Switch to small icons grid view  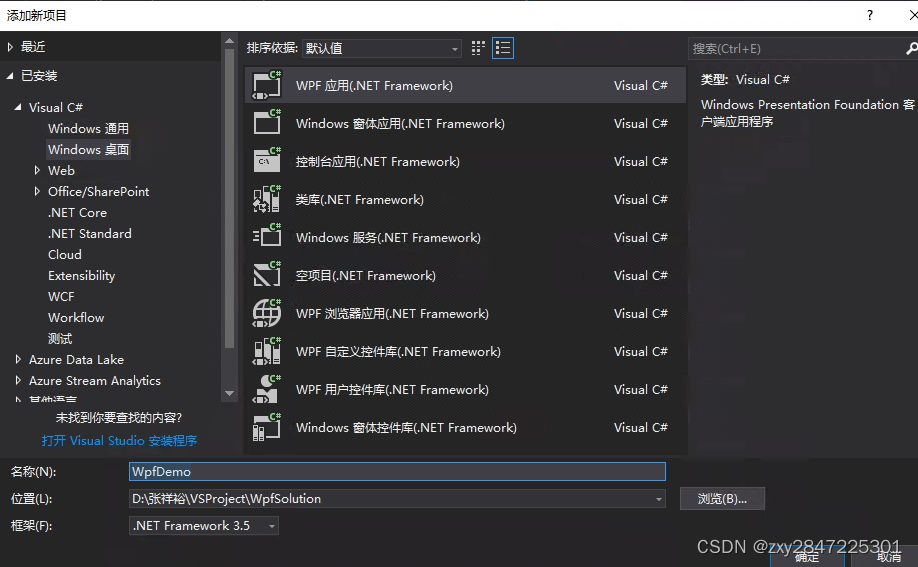coord(478,48)
